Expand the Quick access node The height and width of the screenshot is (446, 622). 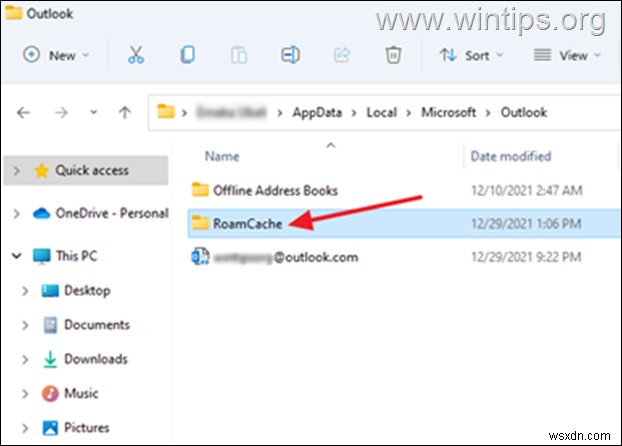(16, 171)
